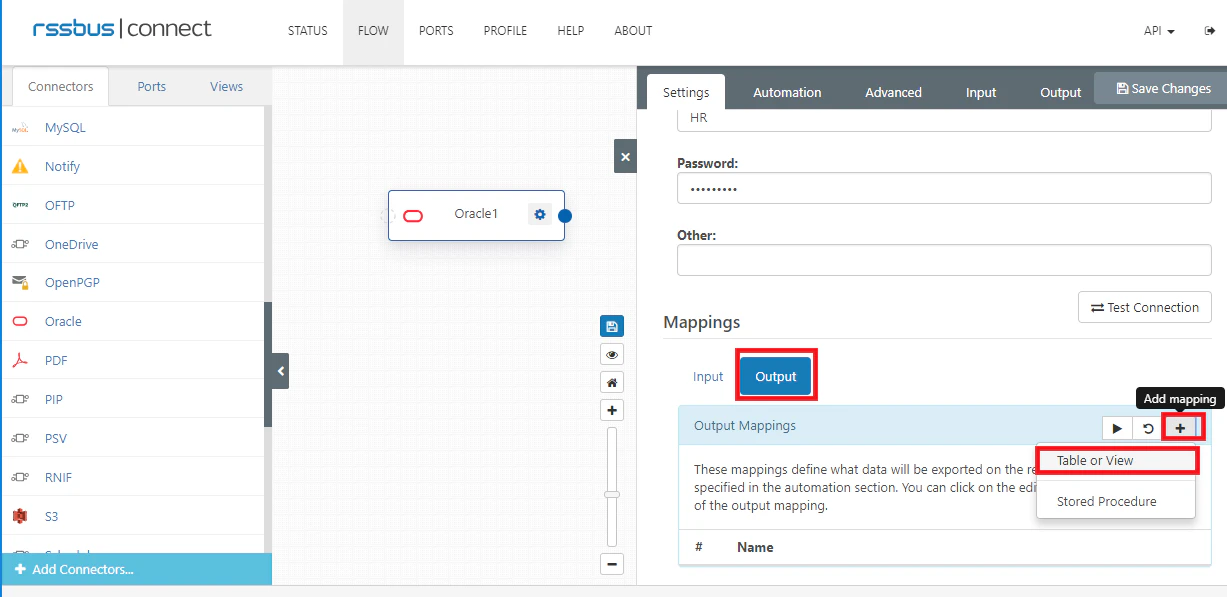Click the flow canvas save icon
The width and height of the screenshot is (1227, 597).
tap(612, 326)
